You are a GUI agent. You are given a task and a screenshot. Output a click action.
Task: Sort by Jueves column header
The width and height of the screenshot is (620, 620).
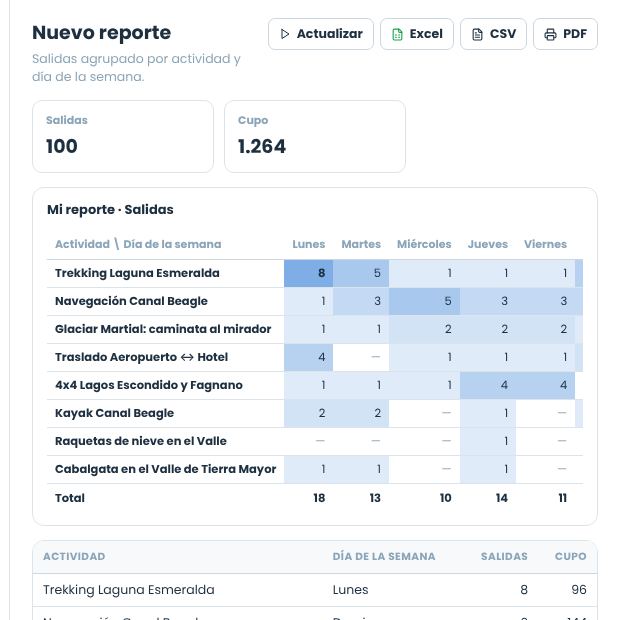point(488,244)
